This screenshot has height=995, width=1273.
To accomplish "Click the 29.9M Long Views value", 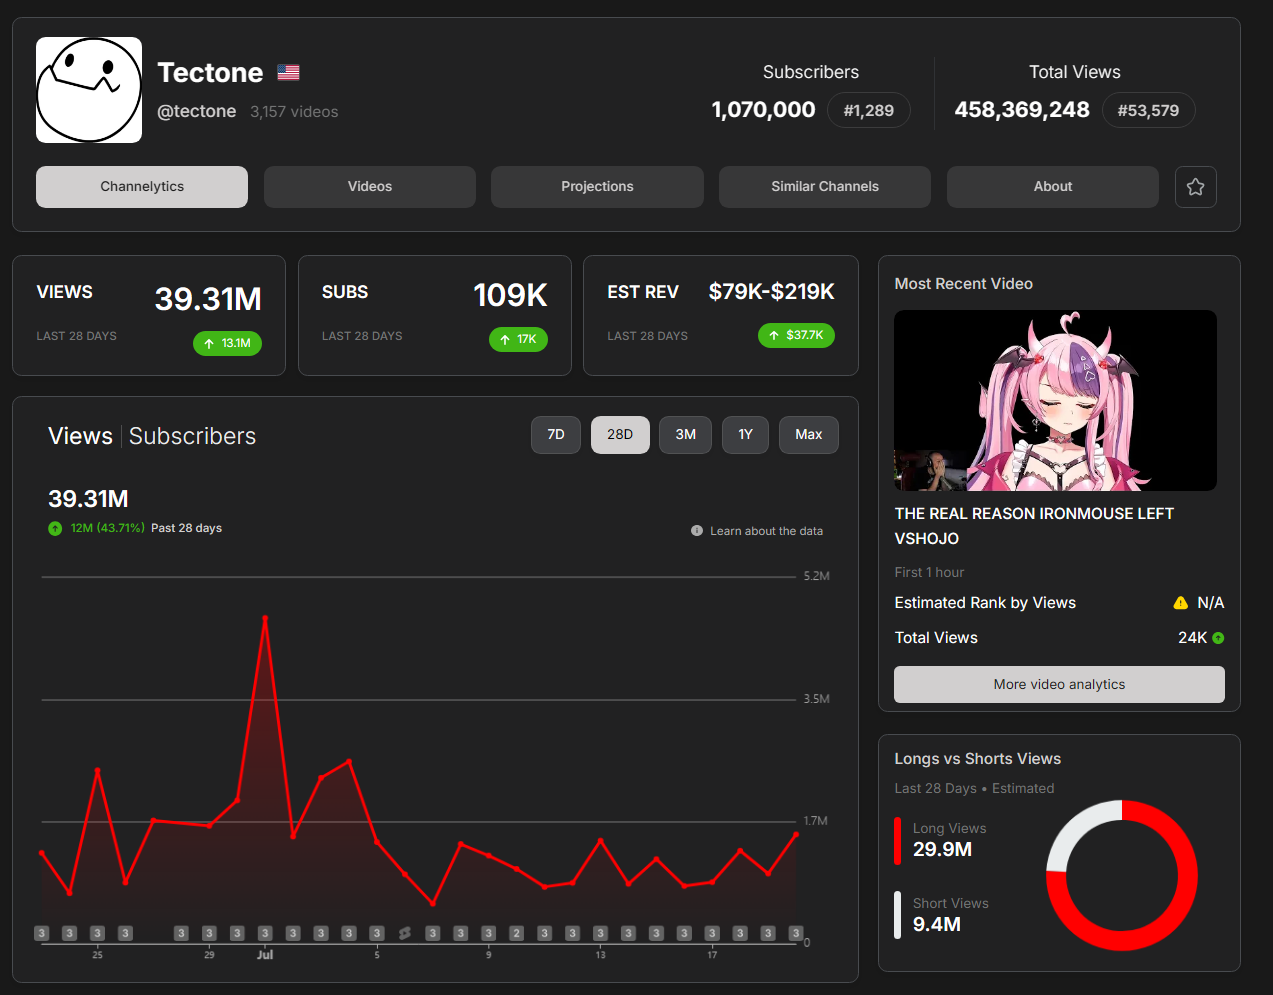I will click(x=942, y=849).
